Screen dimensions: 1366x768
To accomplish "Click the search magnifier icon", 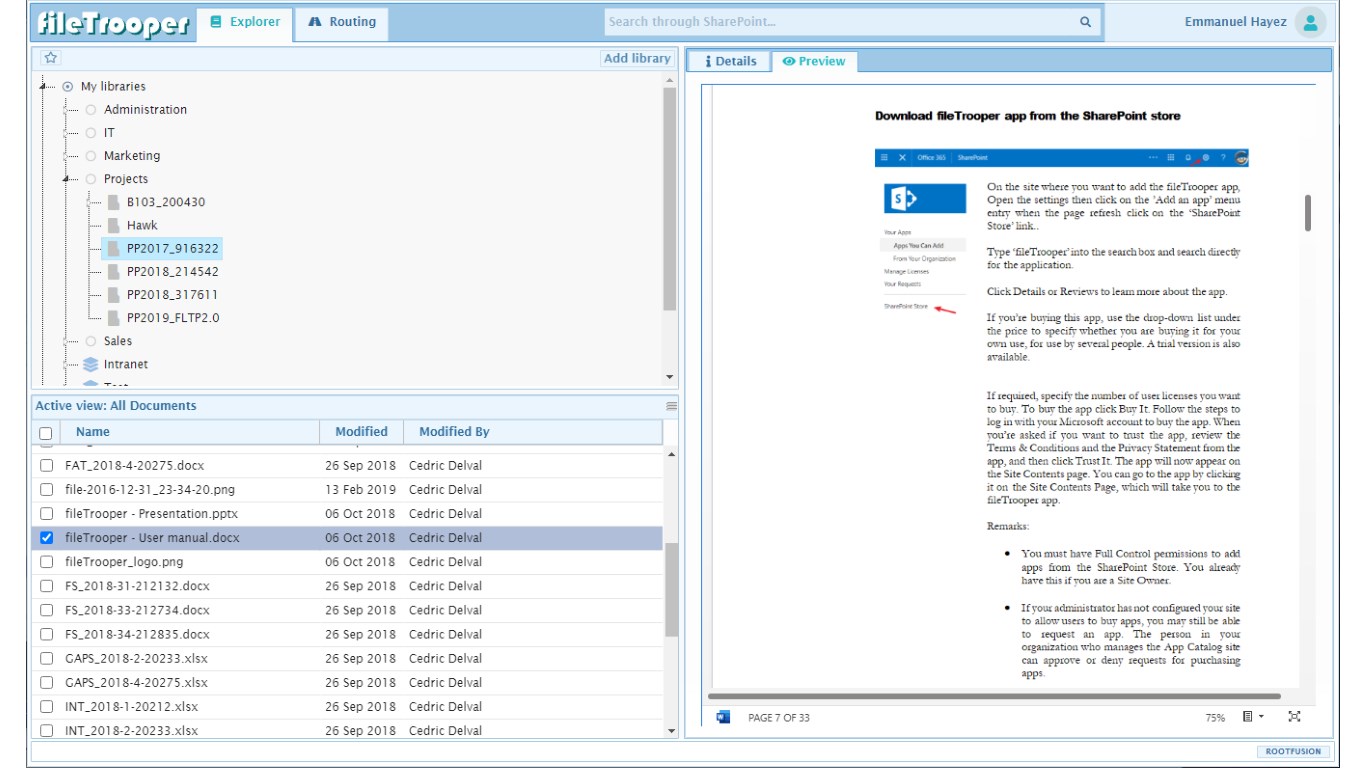I will tap(1085, 22).
